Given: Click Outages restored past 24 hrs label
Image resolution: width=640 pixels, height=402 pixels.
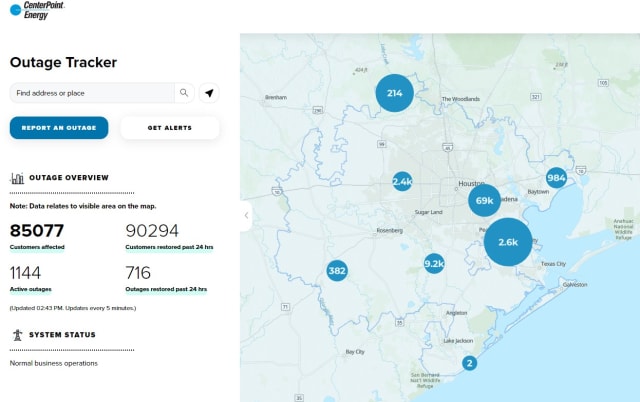Looking at the screenshot, I should point(166,289).
